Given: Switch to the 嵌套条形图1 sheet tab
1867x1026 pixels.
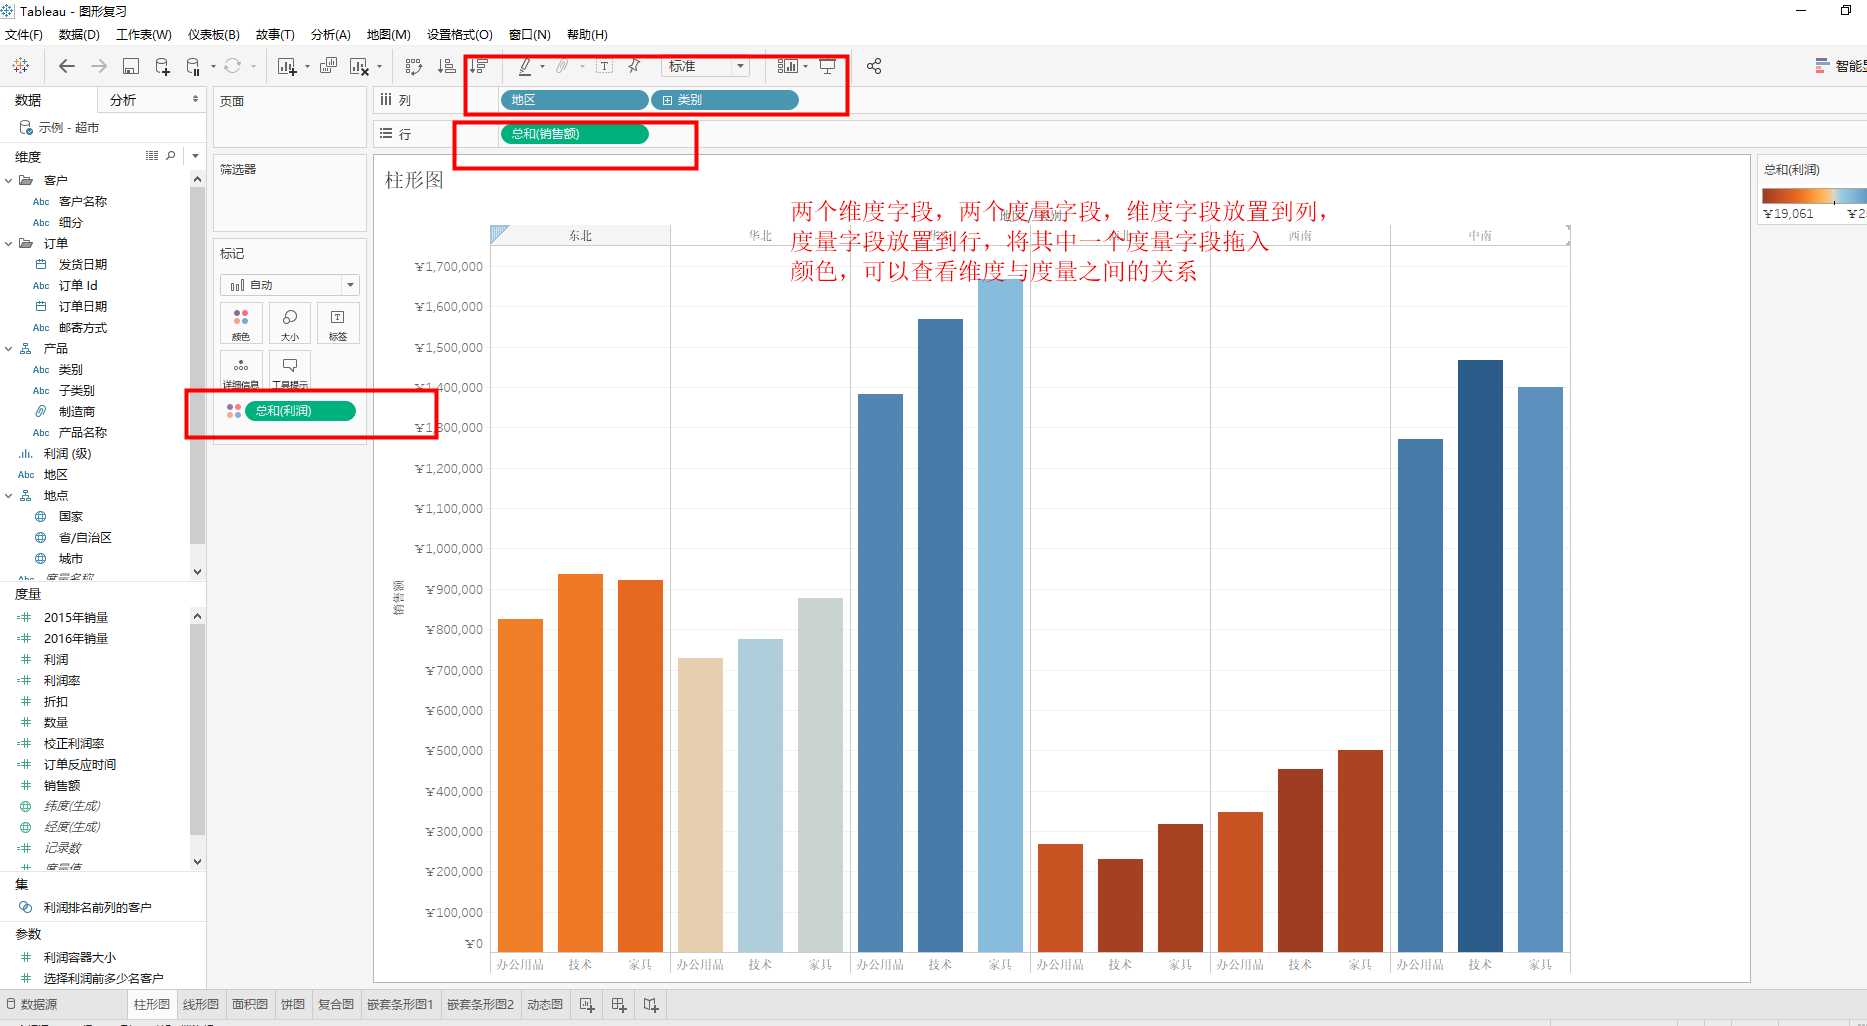Looking at the screenshot, I should (400, 1005).
